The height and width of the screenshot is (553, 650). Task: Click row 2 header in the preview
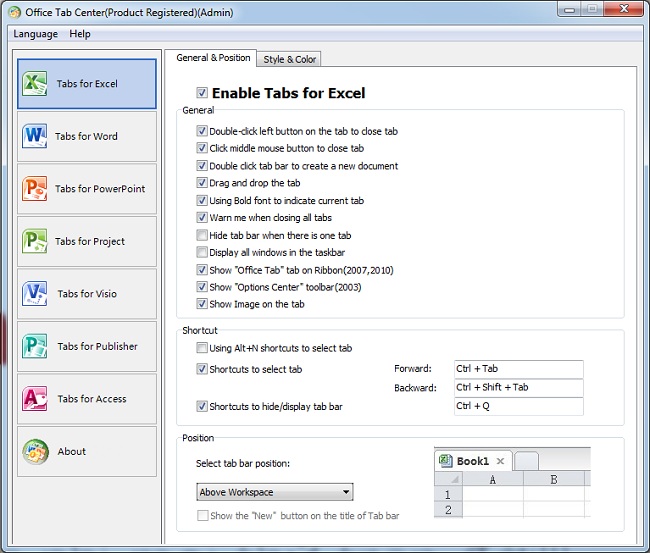[448, 509]
